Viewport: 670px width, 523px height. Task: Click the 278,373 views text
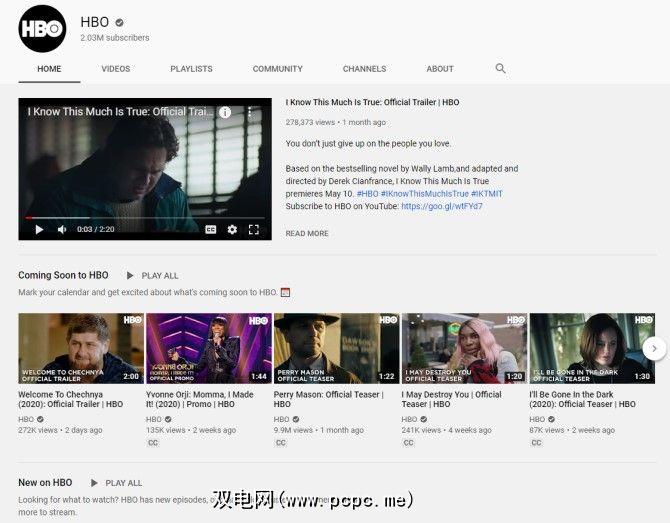click(310, 122)
